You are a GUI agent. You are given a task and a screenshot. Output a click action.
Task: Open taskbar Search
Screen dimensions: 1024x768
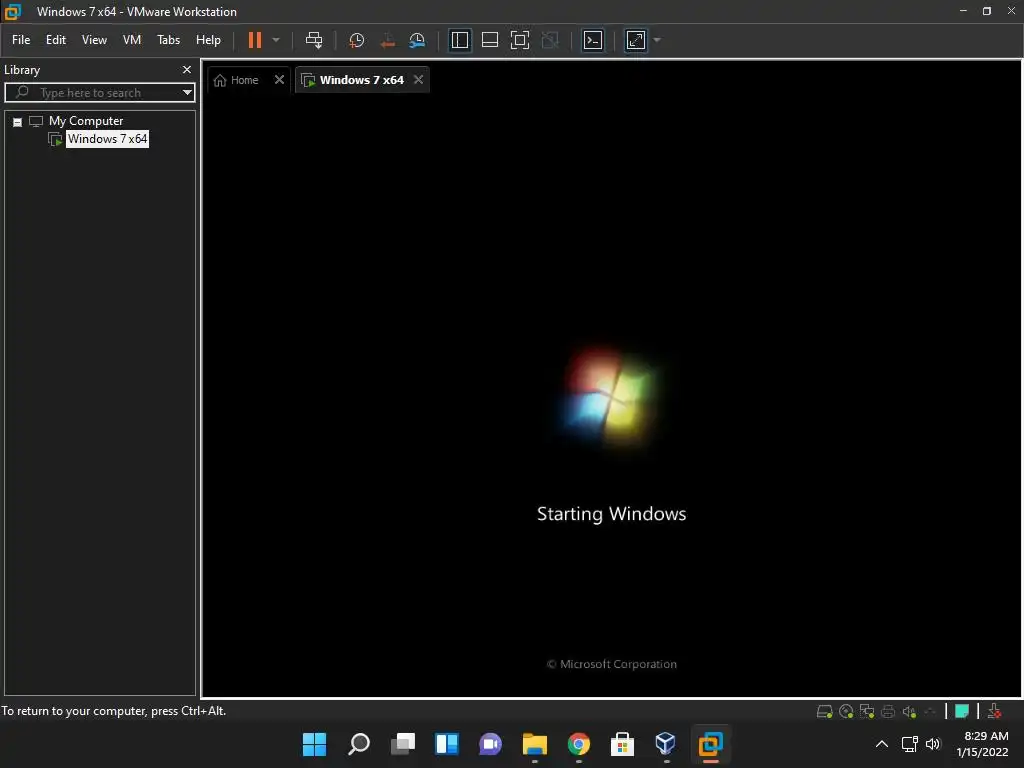(359, 744)
